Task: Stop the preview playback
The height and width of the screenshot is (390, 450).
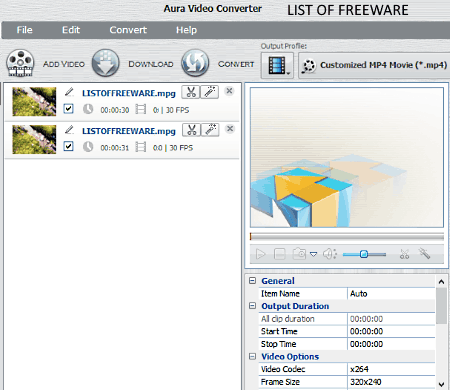Action: tap(279, 254)
